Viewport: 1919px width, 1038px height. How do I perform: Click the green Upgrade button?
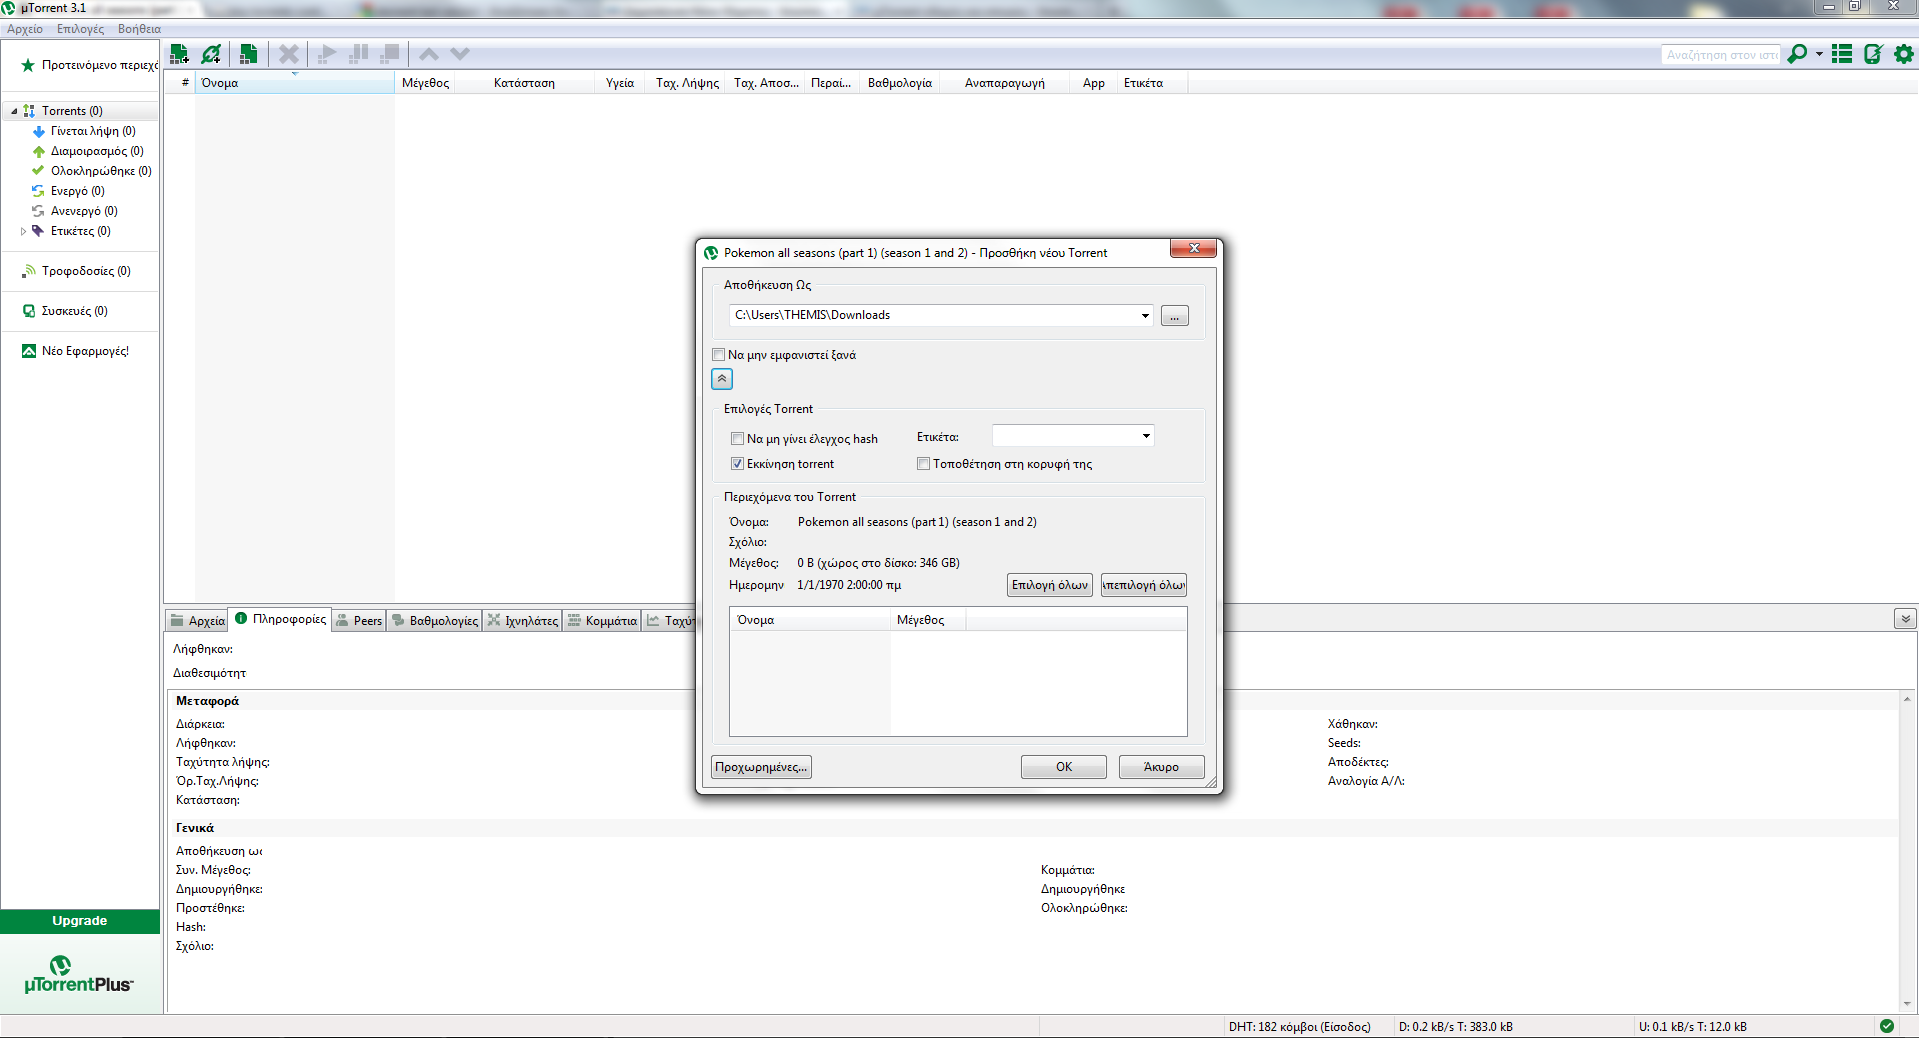(80, 921)
